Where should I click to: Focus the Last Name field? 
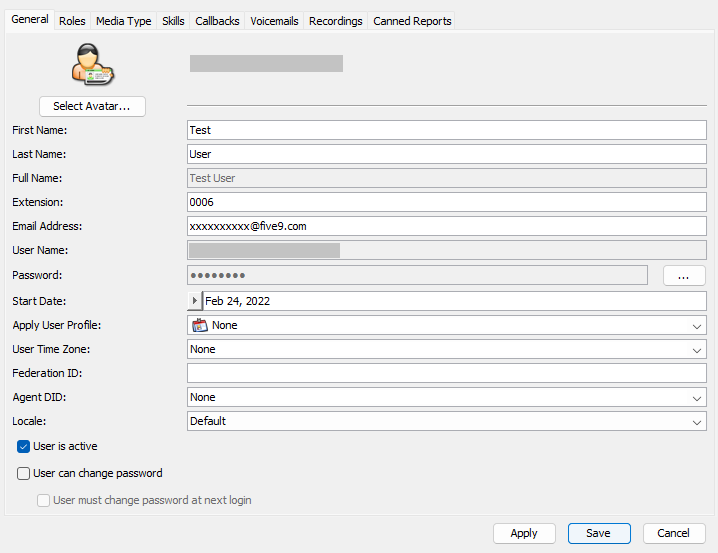coord(446,154)
